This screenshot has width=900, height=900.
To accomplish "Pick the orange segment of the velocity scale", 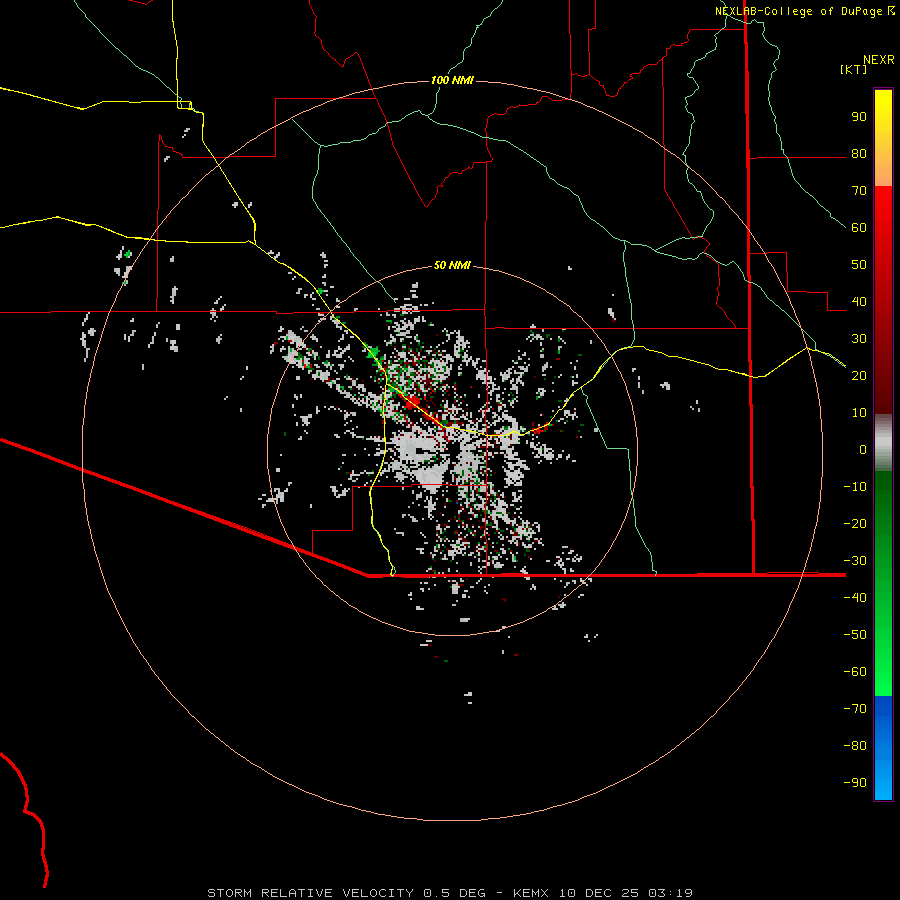I will (x=883, y=166).
